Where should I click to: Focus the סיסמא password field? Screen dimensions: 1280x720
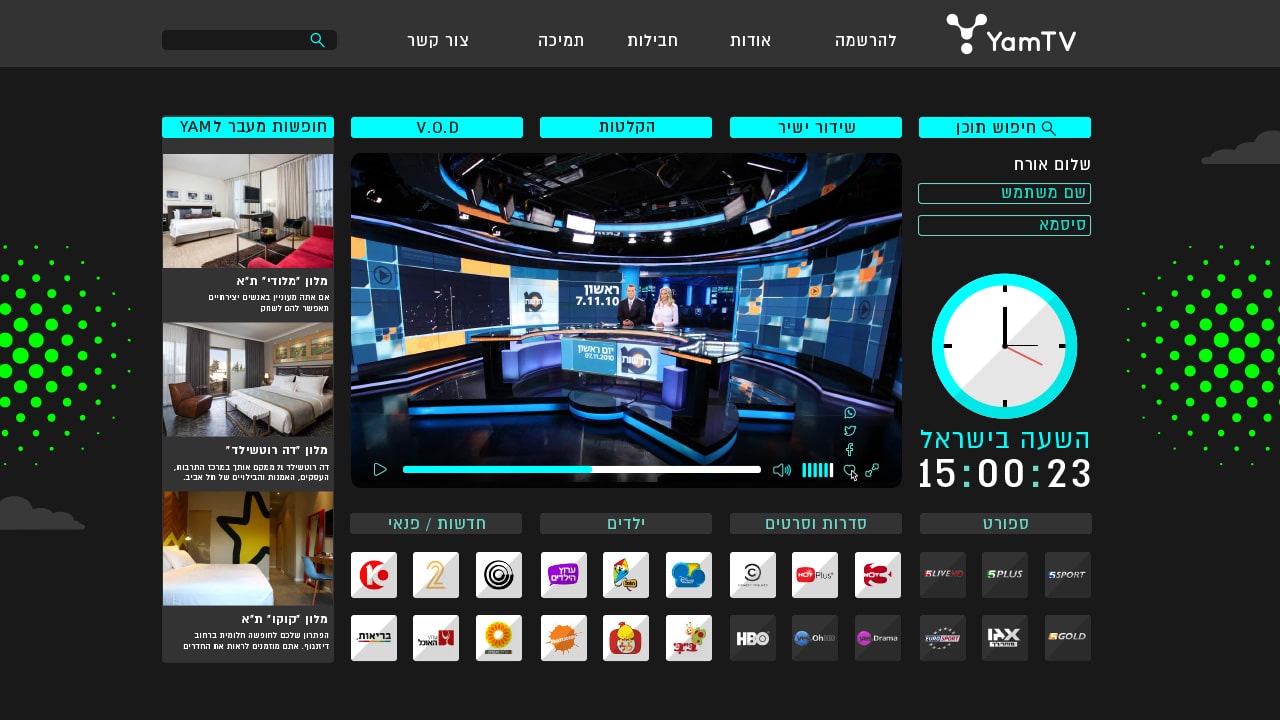pyautogui.click(x=1005, y=225)
